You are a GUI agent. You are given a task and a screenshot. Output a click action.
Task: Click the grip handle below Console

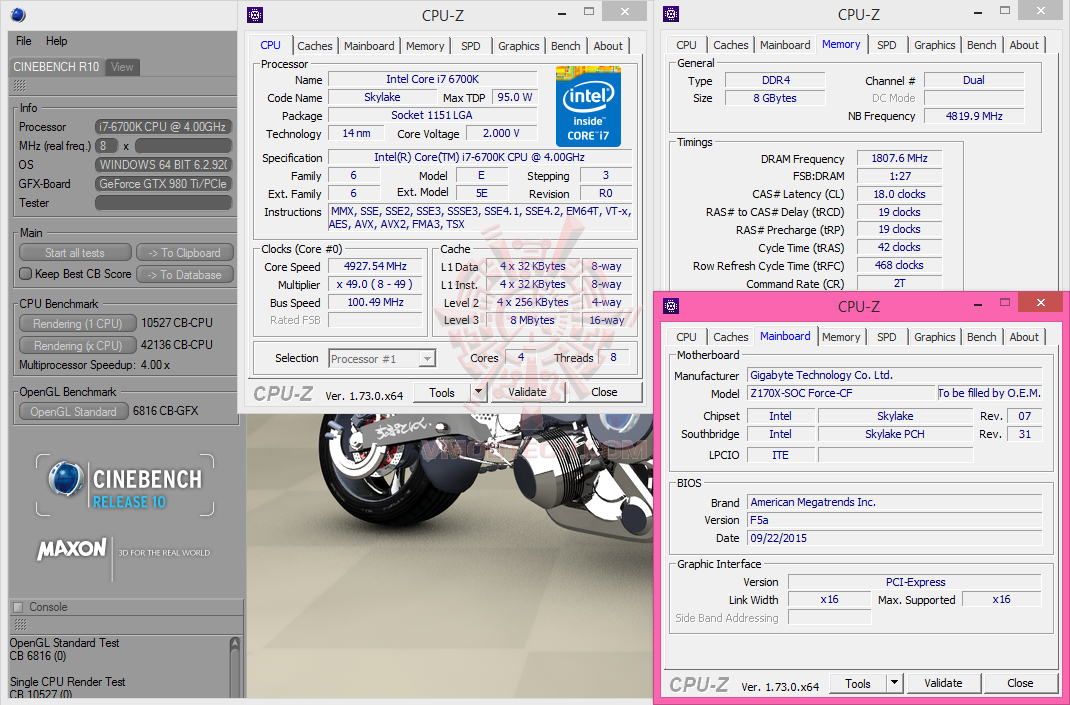coord(20,624)
